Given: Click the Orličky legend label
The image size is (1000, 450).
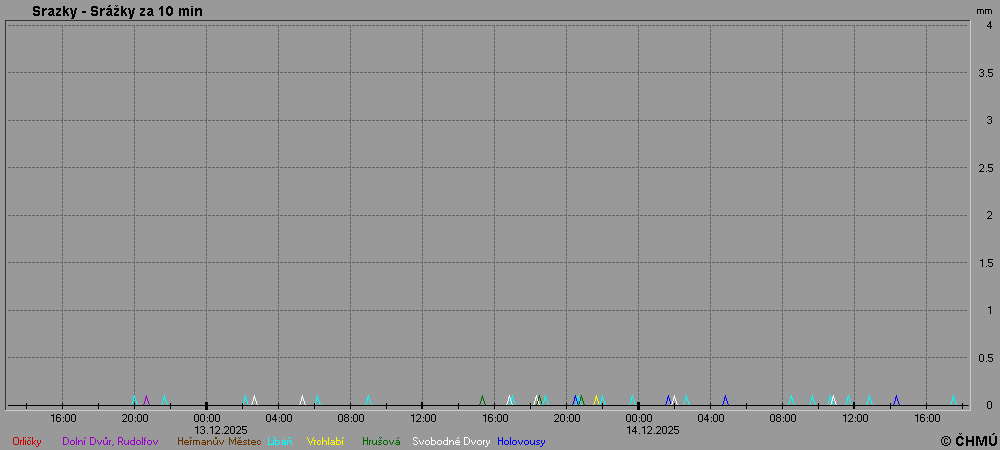Looking at the screenshot, I should pyautogui.click(x=27, y=441).
